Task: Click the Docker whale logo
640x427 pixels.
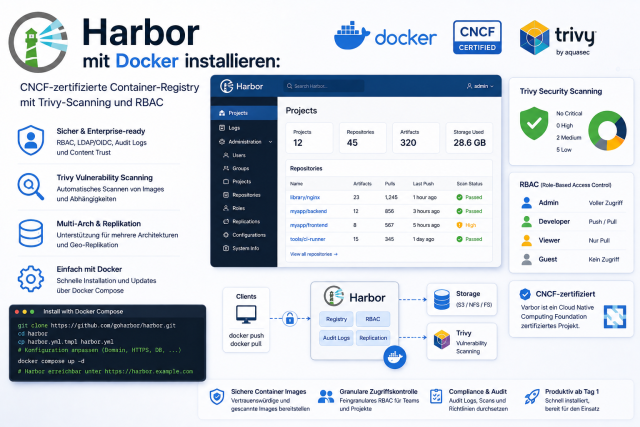Action: click(351, 36)
